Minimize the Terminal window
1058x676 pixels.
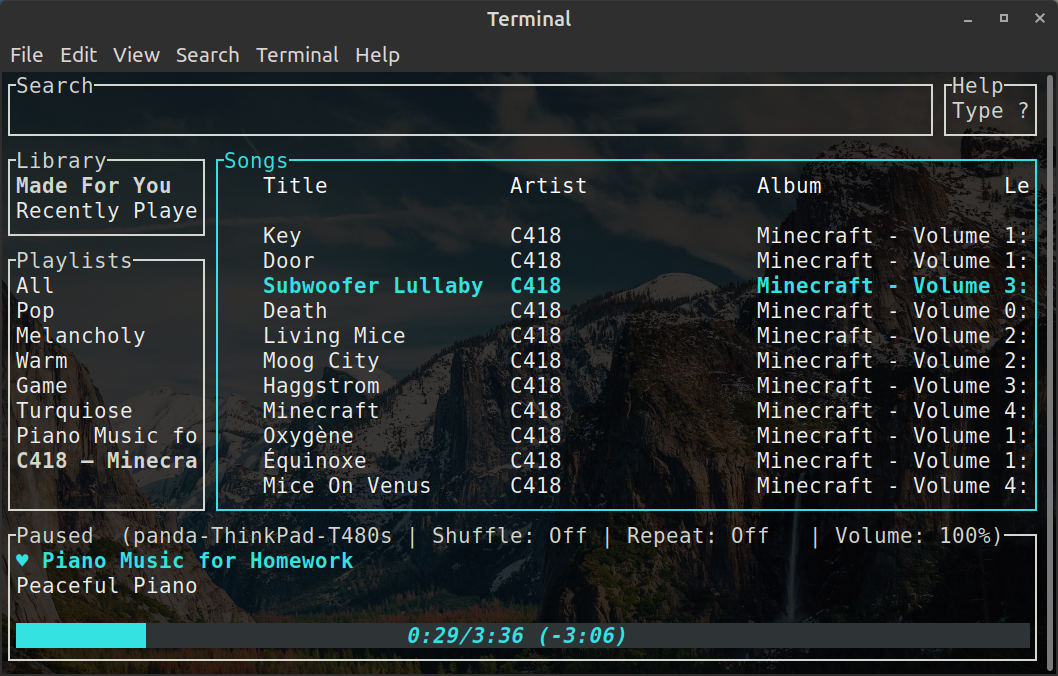pos(968,19)
